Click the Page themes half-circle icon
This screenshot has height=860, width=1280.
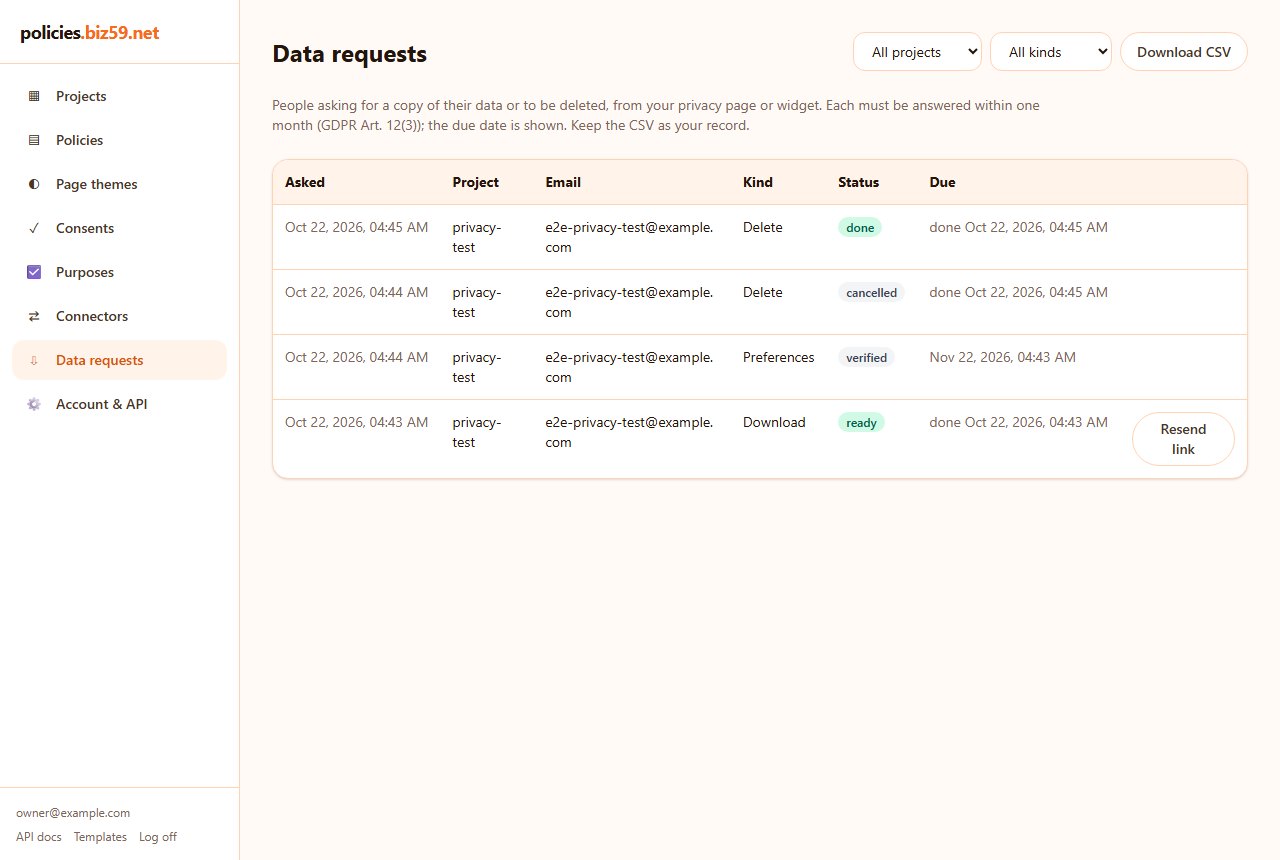click(34, 184)
